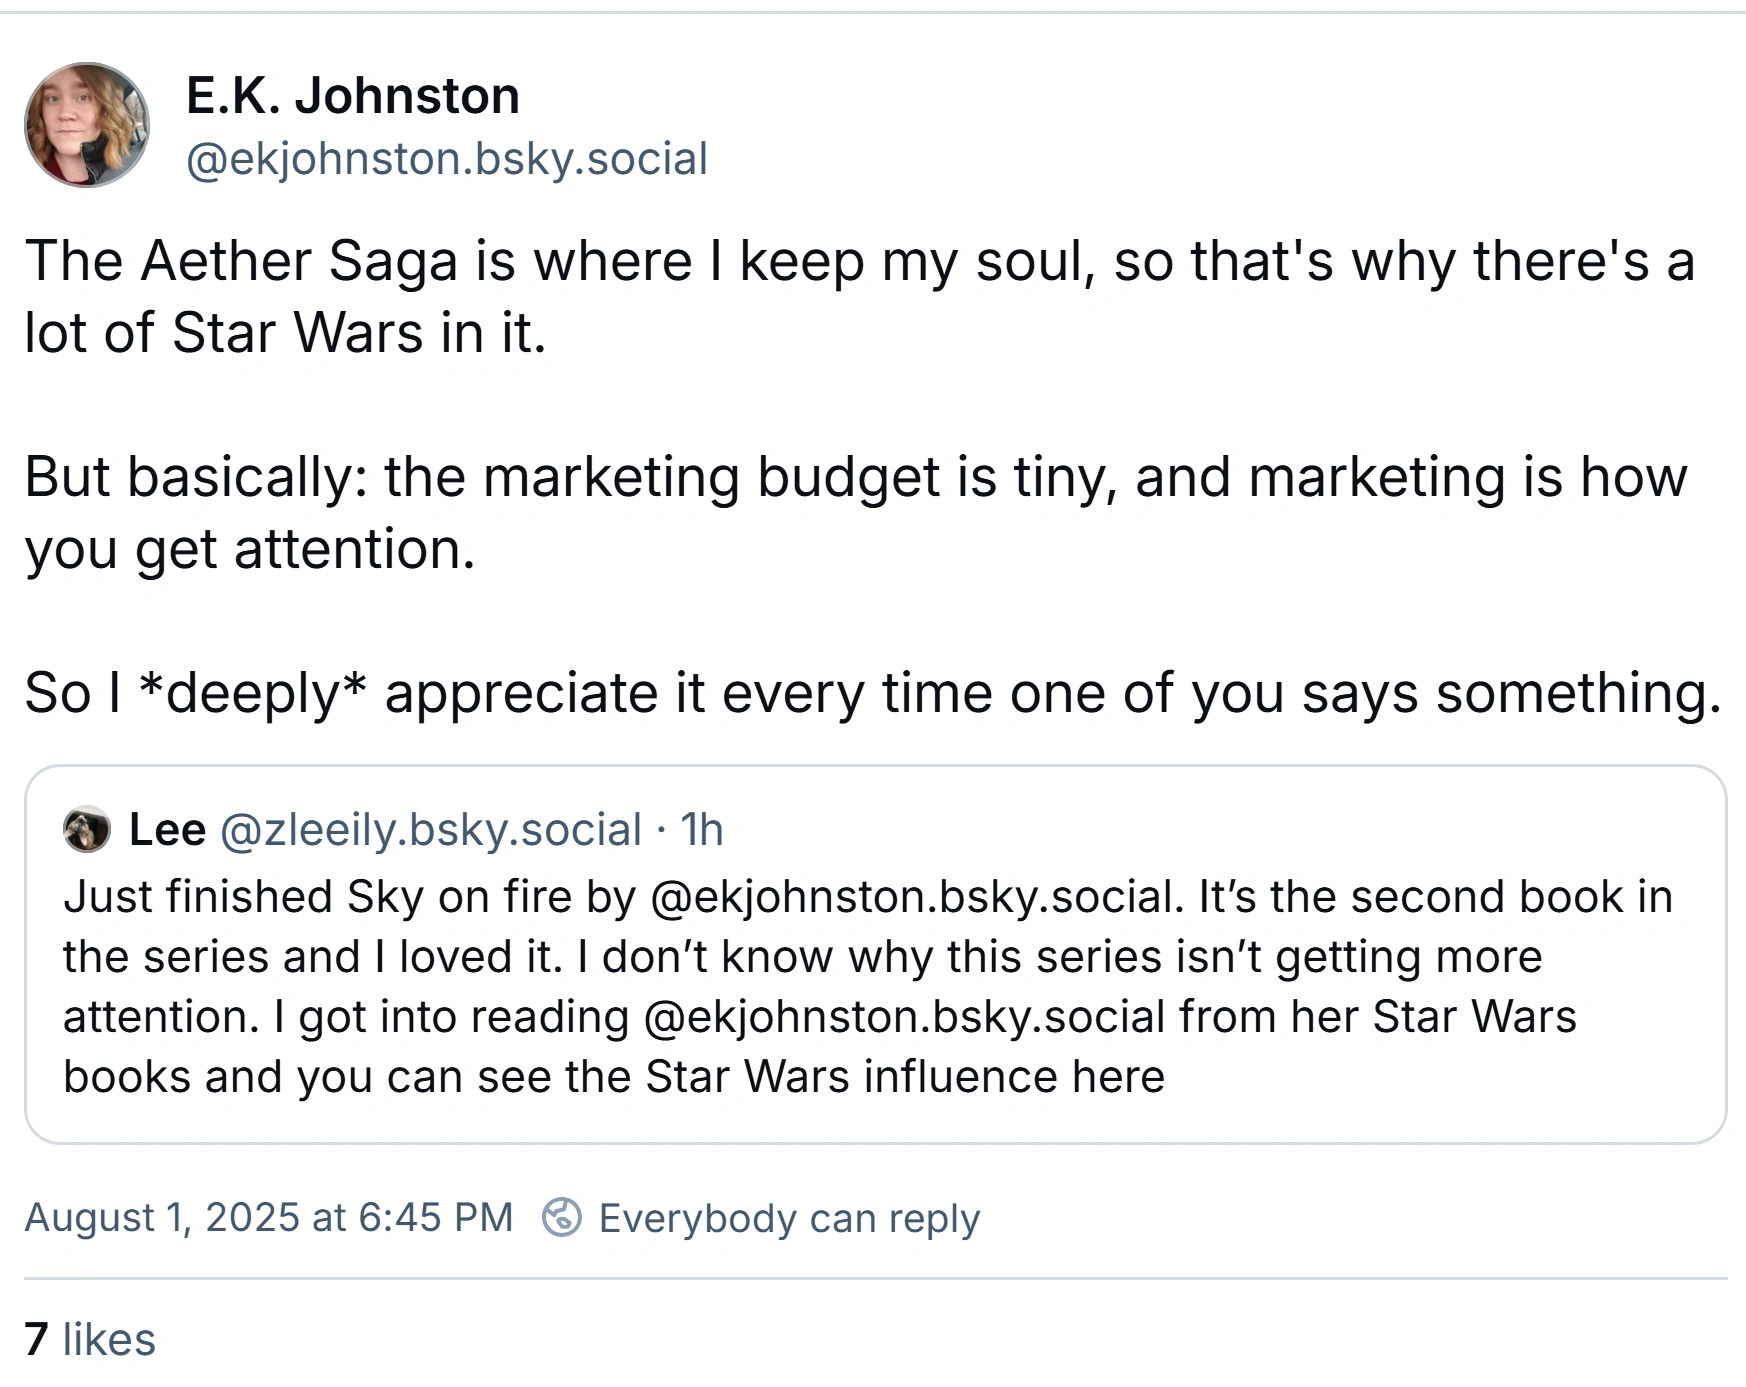The image size is (1746, 1387).
Task: Click the 1h timestamp on Lee's post
Action: 701,829
